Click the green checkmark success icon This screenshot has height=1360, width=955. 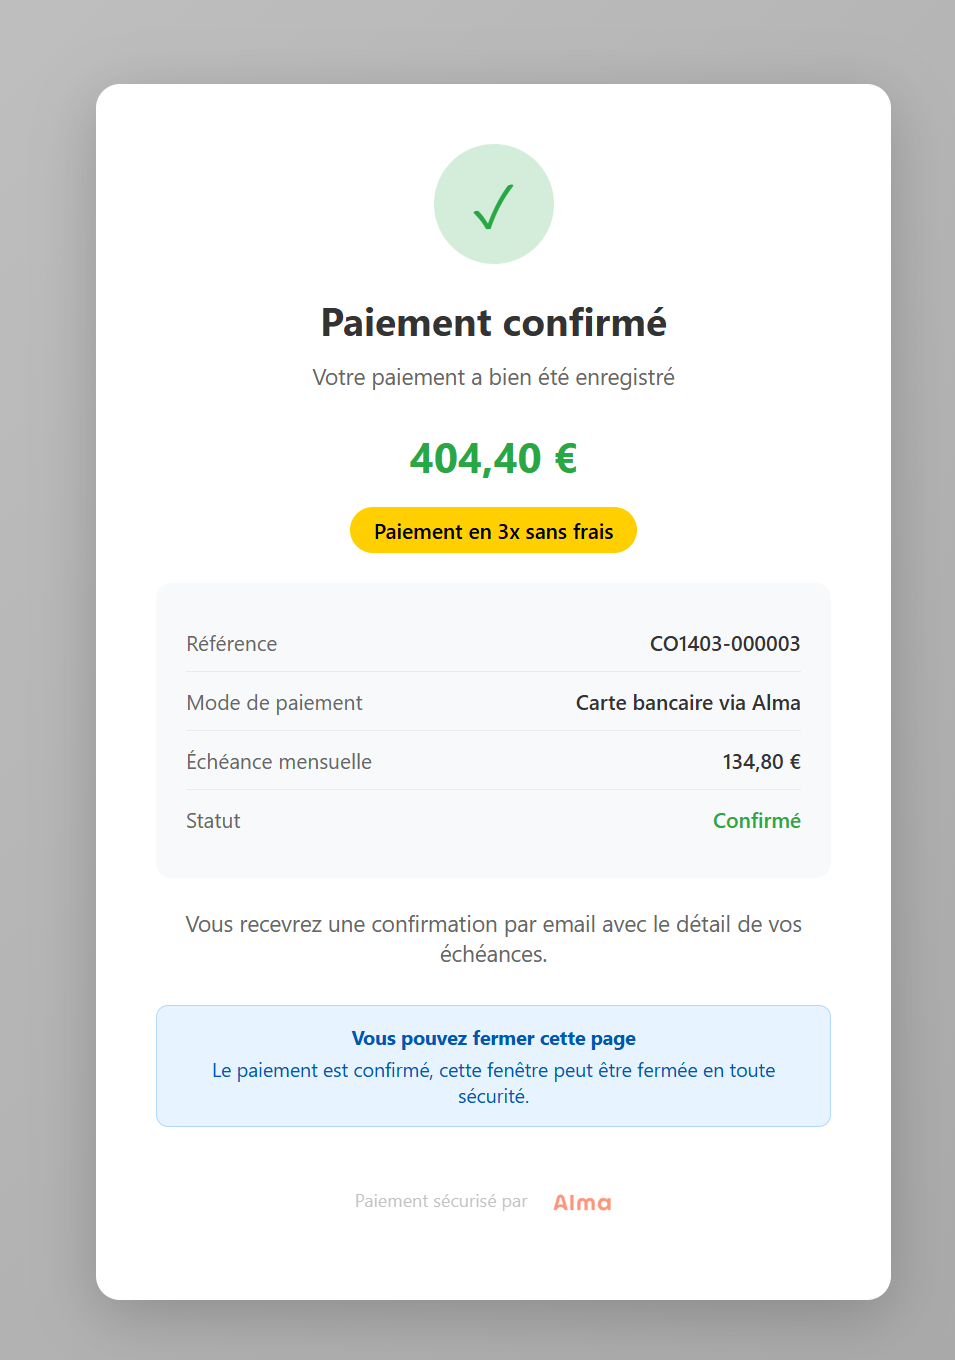pyautogui.click(x=493, y=207)
